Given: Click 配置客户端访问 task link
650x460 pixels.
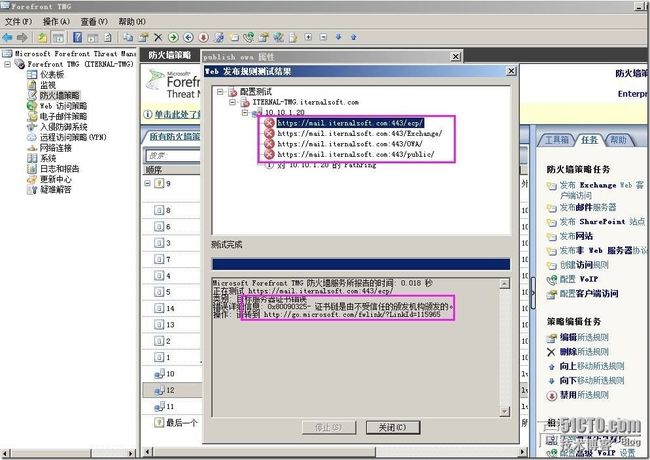Looking at the screenshot, I should [589, 293].
